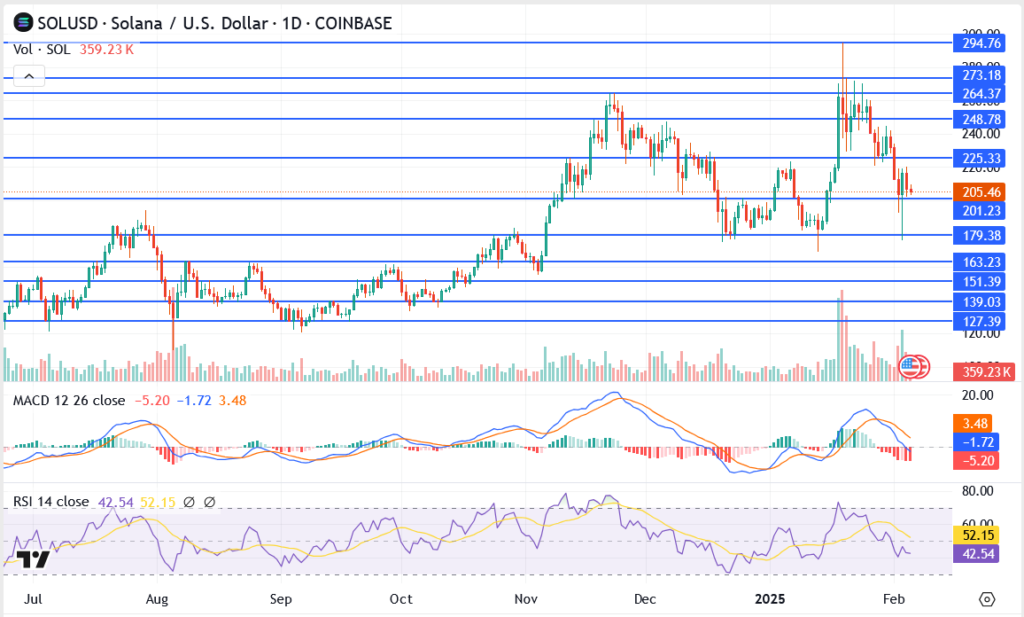
Task: Open the US flag economic event icon
Action: [909, 366]
